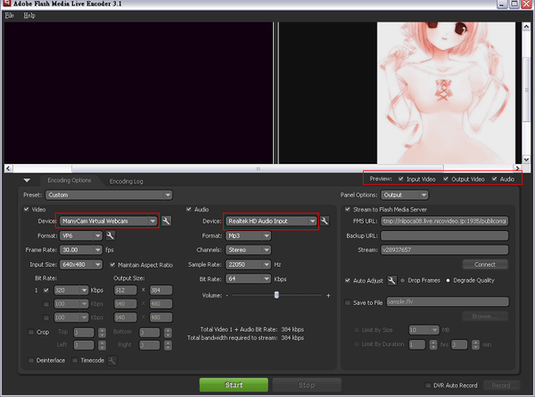Open the Frame Rate 30.00 dropdown
The width and height of the screenshot is (535, 397).
point(81,250)
